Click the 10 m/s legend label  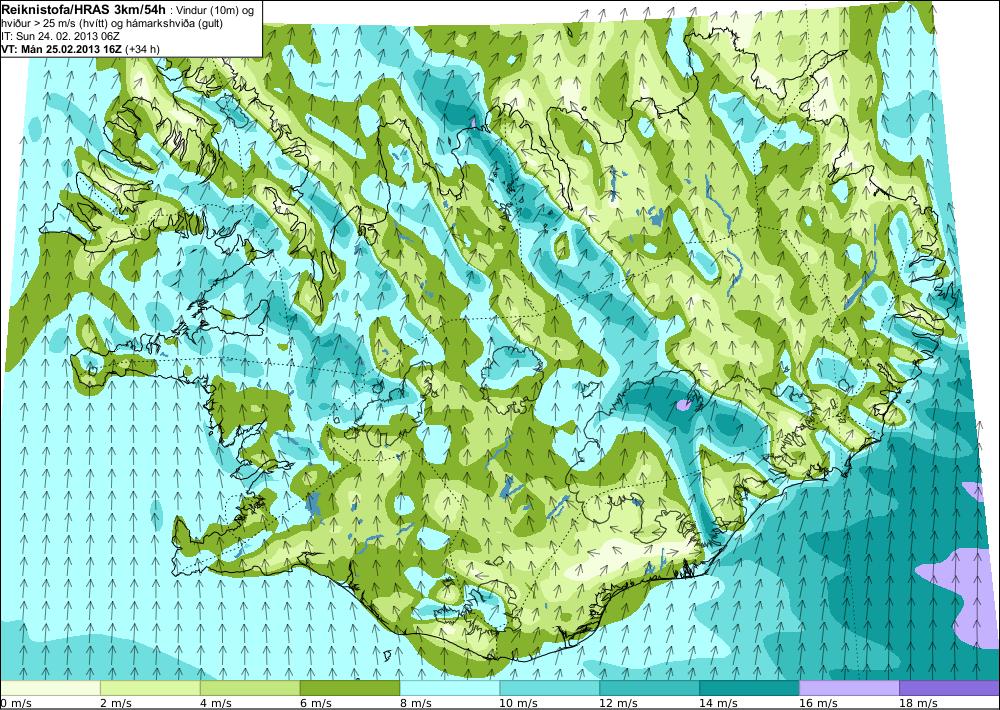(518, 703)
